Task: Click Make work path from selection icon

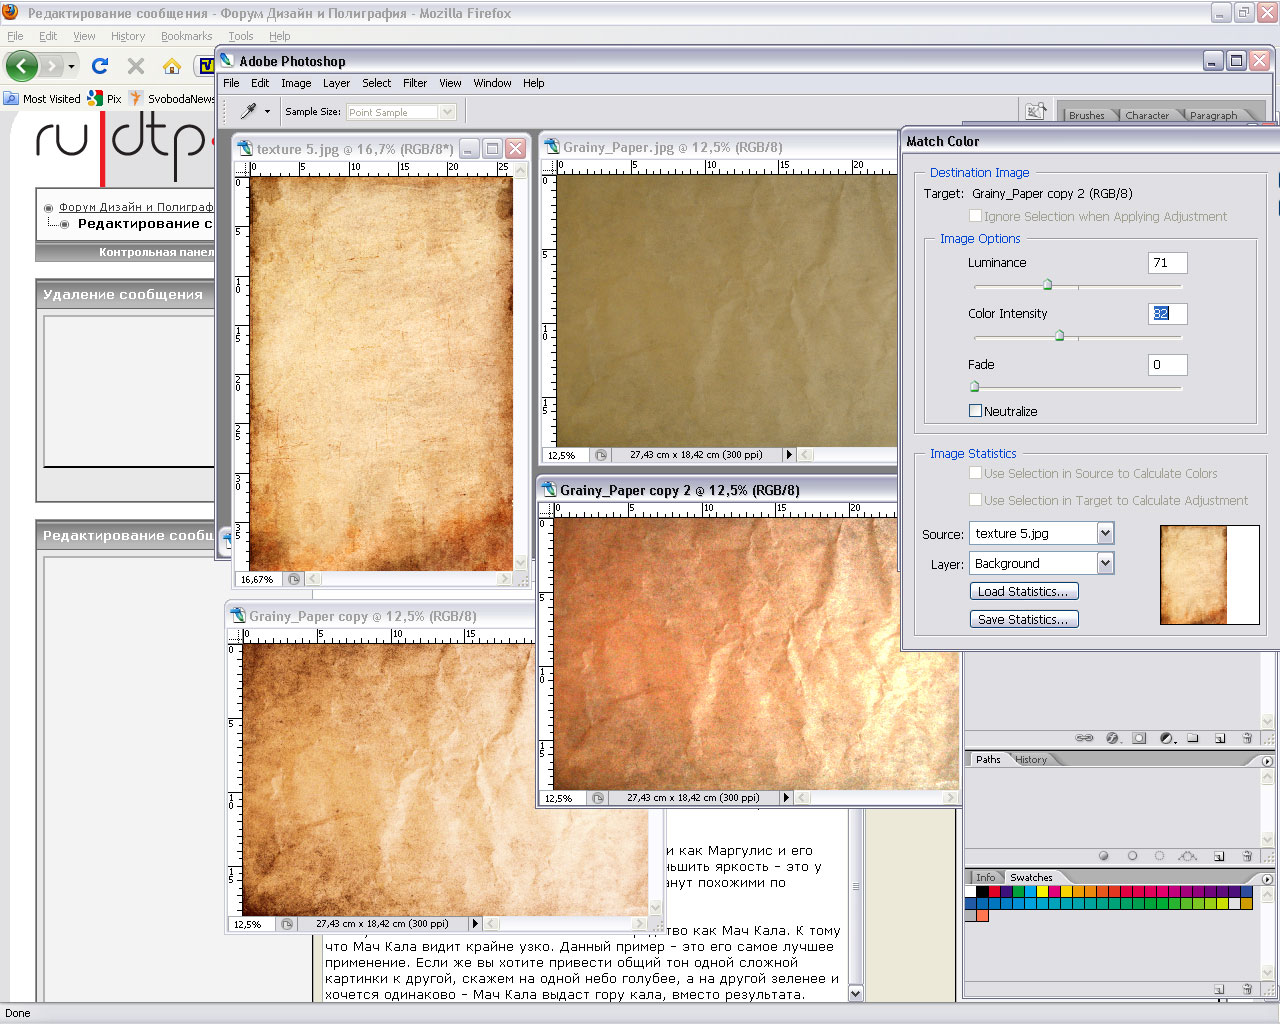Action: coord(1188,856)
